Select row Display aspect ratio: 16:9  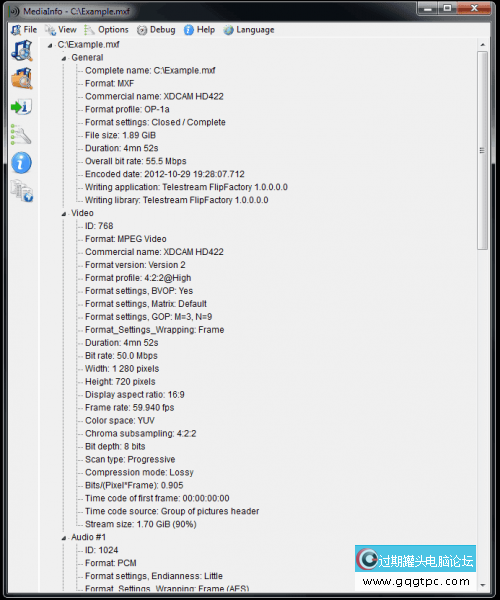point(135,395)
